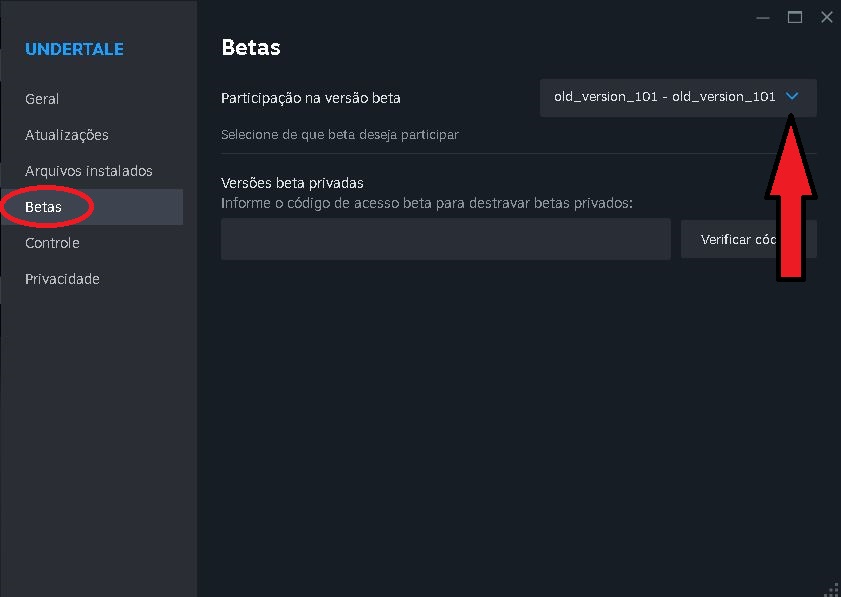Maximize the properties window

coord(795,17)
